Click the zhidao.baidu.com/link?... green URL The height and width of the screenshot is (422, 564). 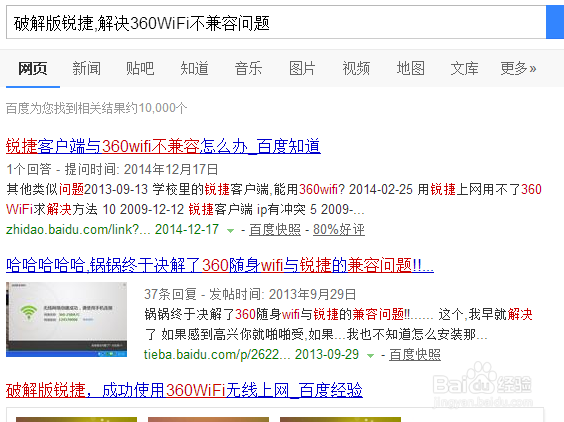[78, 230]
